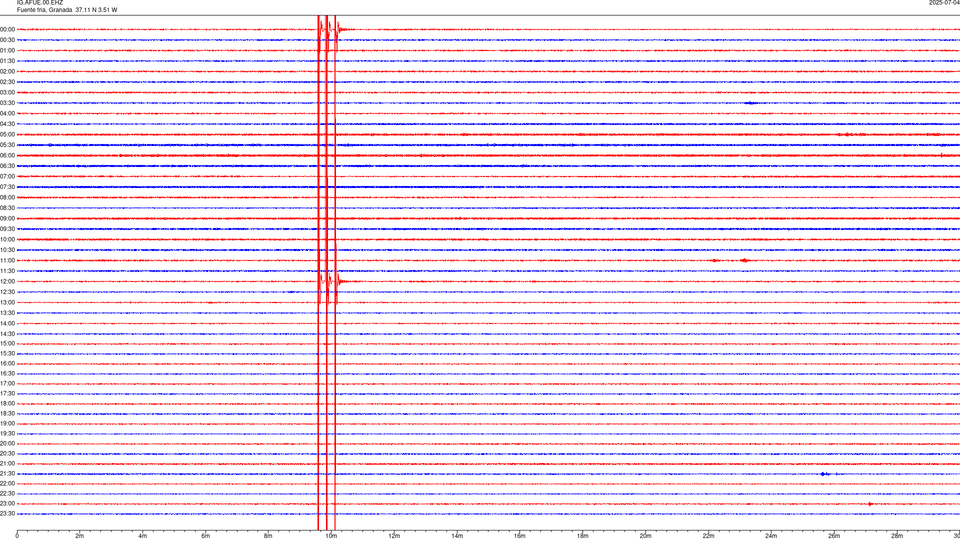Click the small blue event on the 21:30 trace
This screenshot has height=540, width=960.
pyautogui.click(x=827, y=474)
